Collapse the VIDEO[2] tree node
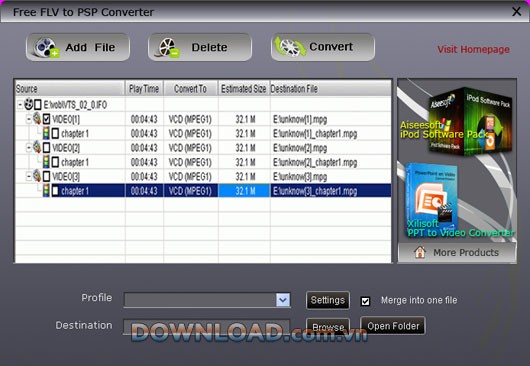Screen dimensions: 530x366 tap(29, 148)
